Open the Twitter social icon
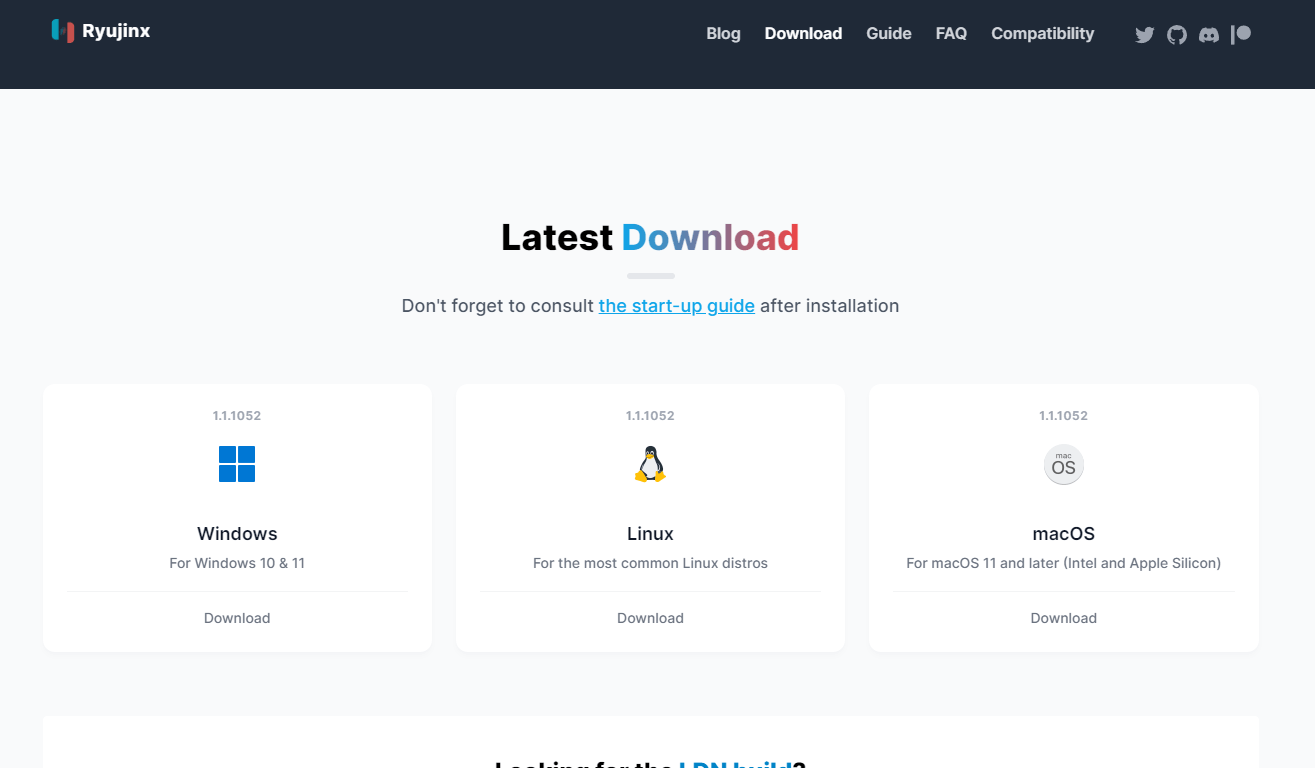The height and width of the screenshot is (768, 1315). coord(1145,35)
